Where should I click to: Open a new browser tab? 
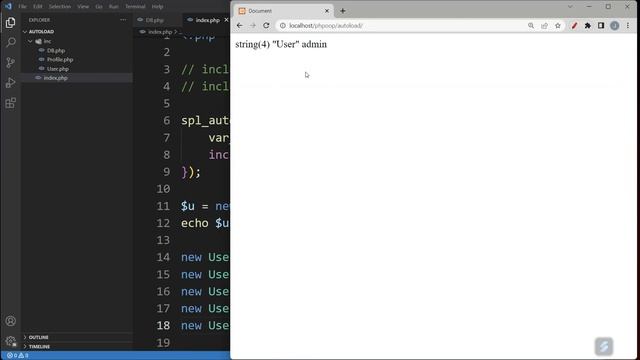pos(343,11)
